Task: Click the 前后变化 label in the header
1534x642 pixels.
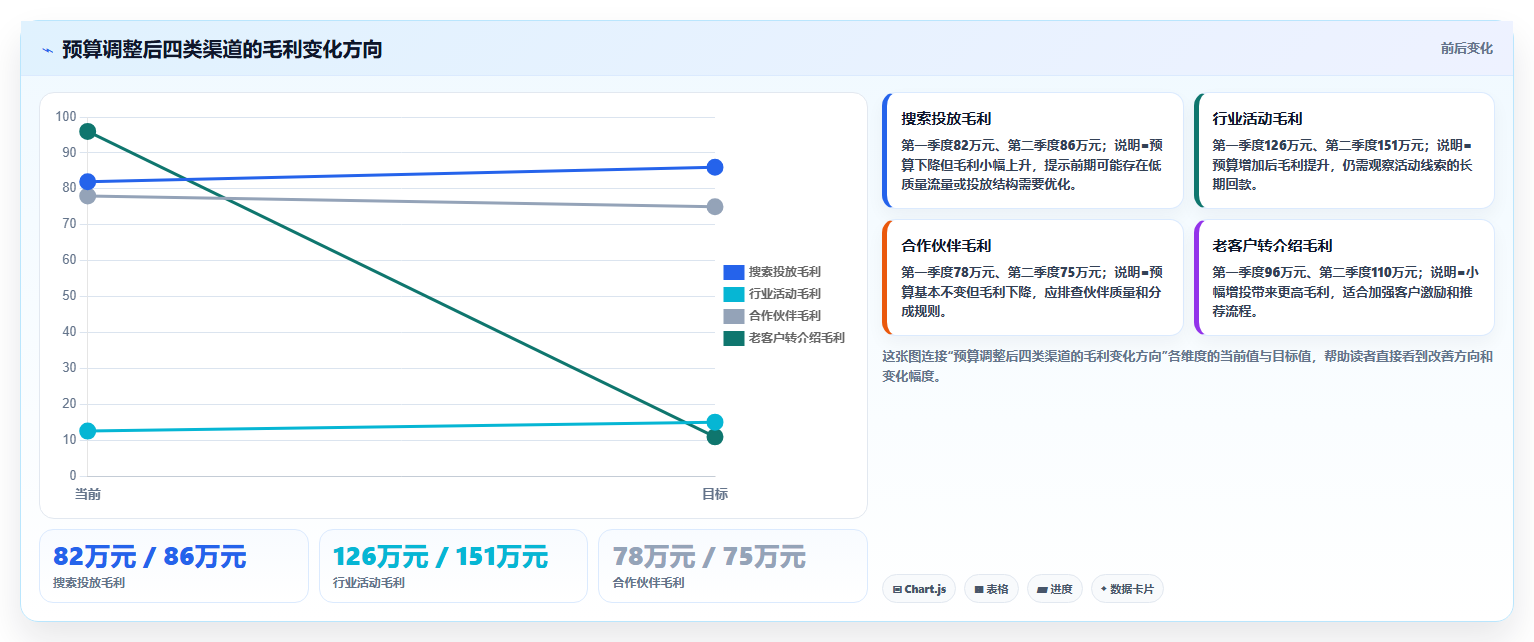Action: [1466, 48]
